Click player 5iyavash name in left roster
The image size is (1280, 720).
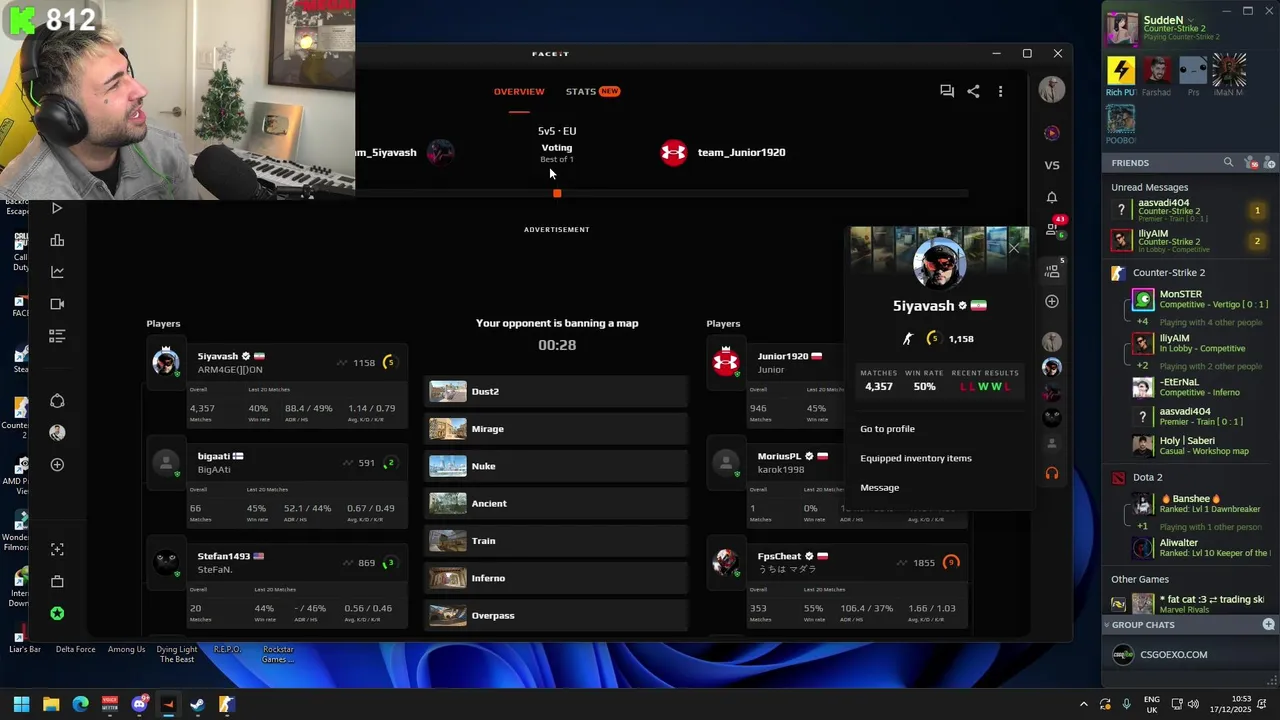218,356
